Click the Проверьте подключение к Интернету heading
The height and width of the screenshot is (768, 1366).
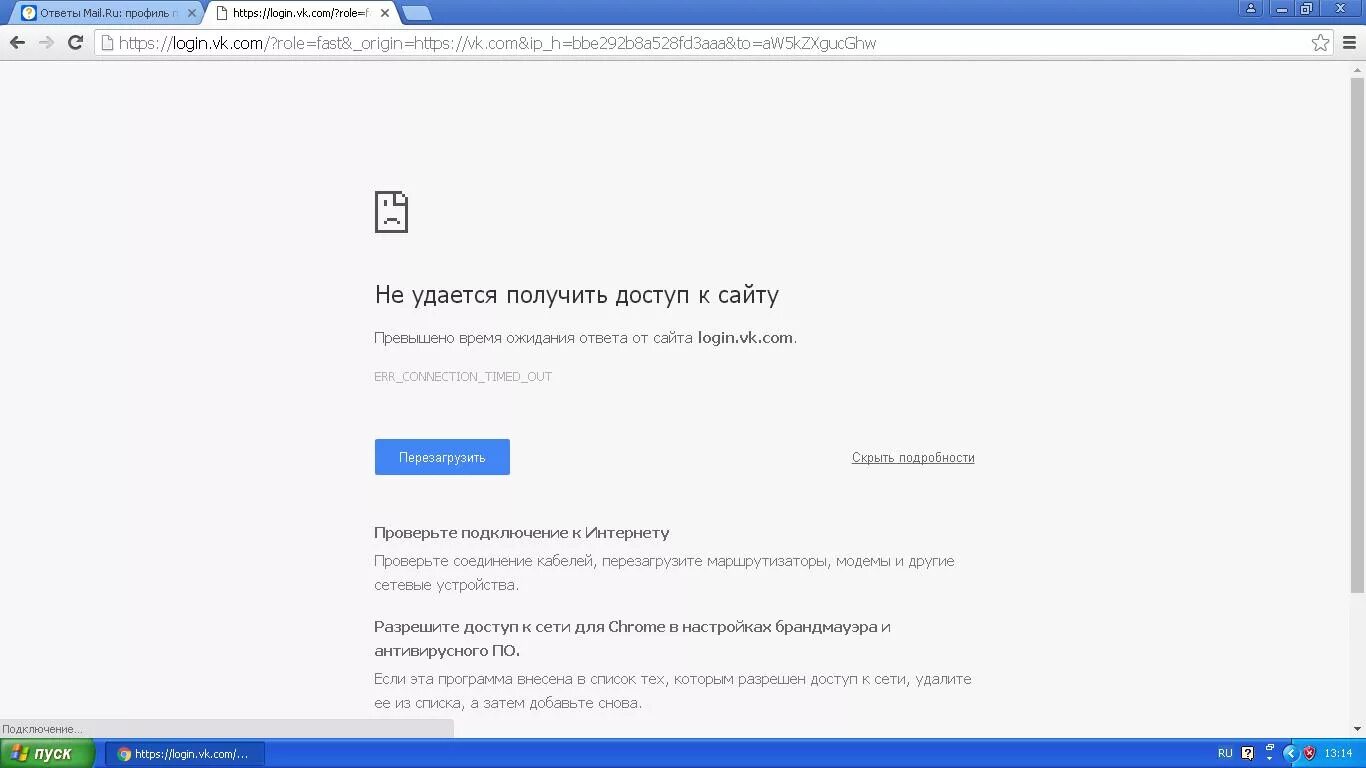tap(522, 533)
